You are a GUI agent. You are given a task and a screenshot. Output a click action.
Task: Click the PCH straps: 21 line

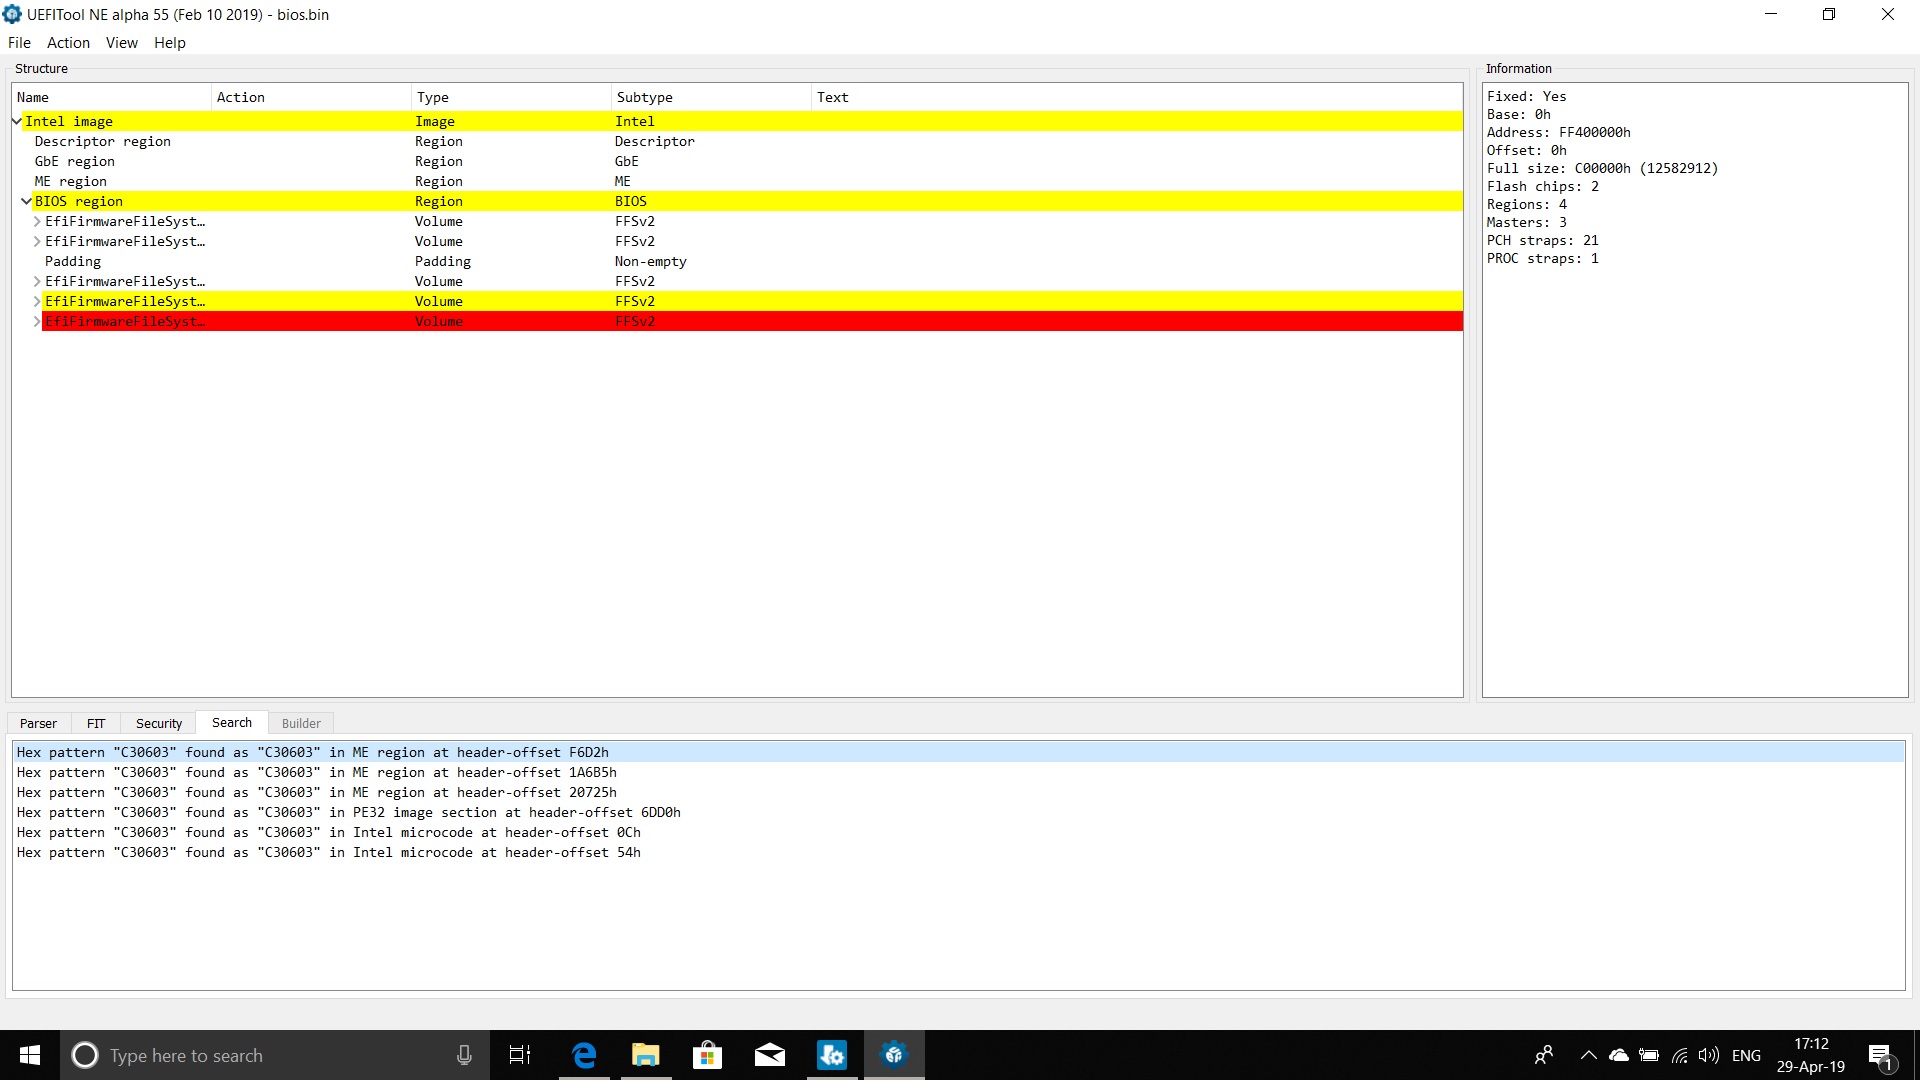coord(1542,240)
